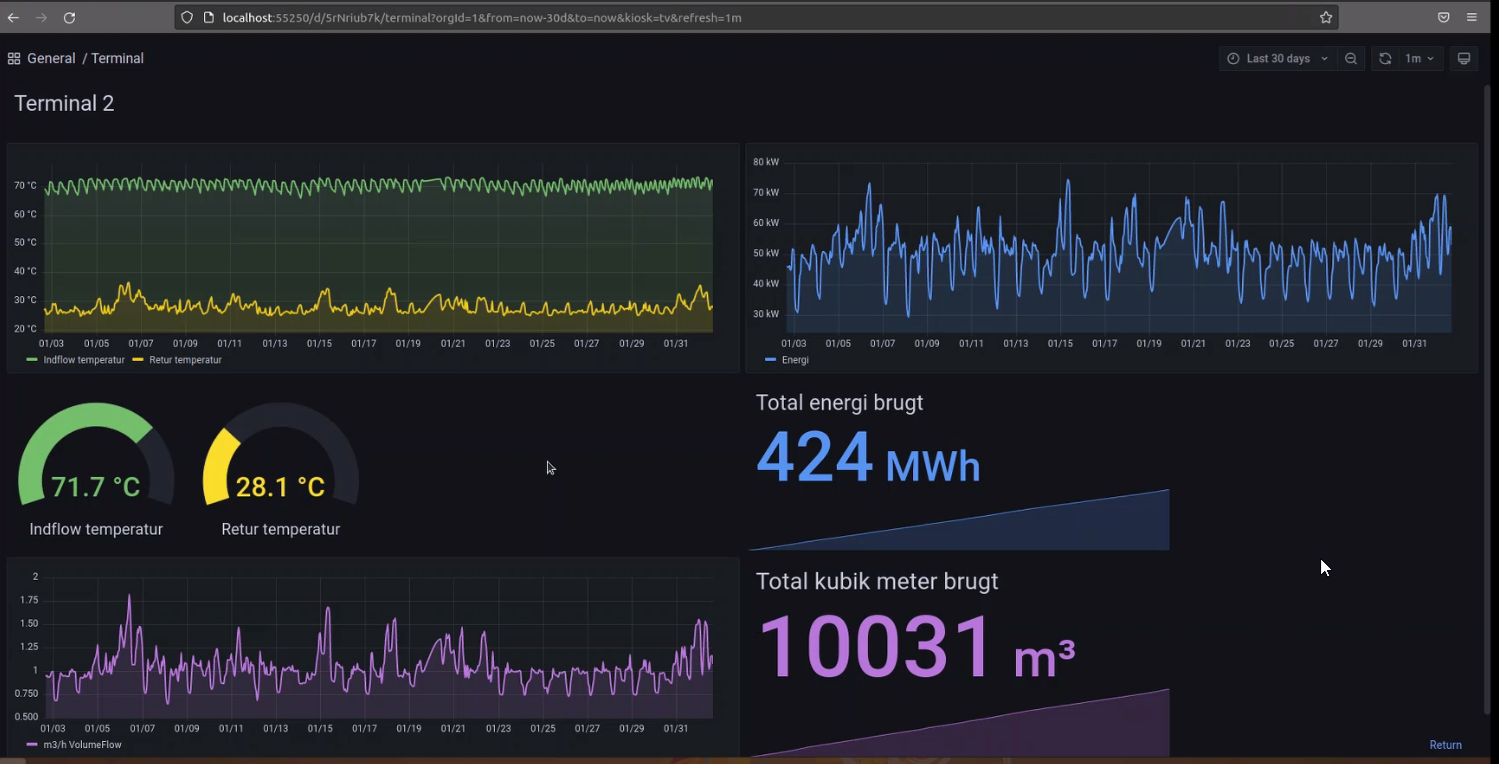Click the dashboards grid icon
Image resolution: width=1499 pixels, height=764 pixels.
tap(14, 58)
